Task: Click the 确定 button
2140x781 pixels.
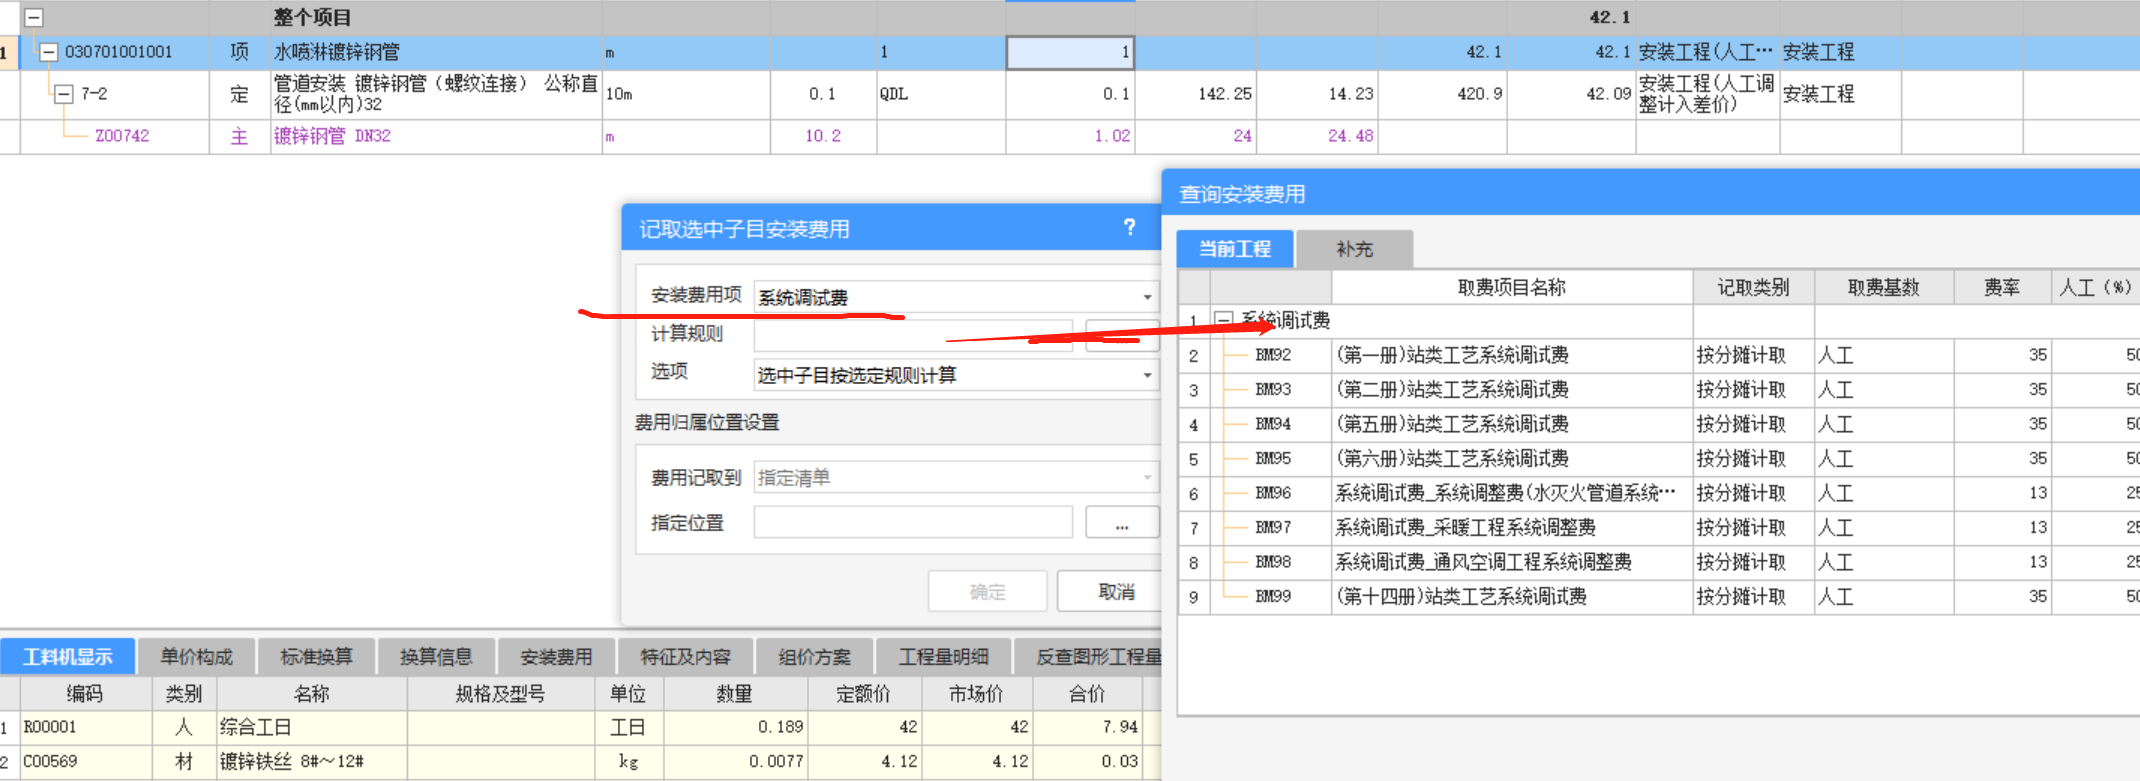Action: coord(987,592)
